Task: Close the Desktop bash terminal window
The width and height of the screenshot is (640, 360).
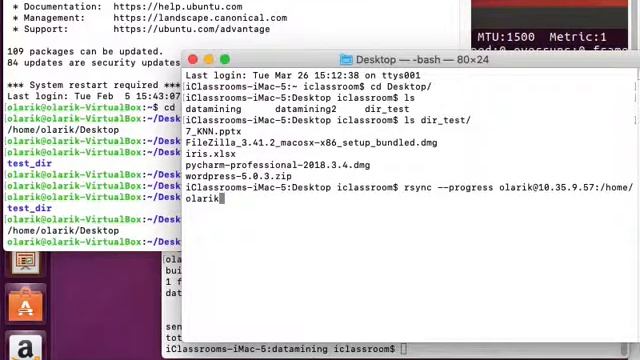Action: [x=193, y=60]
